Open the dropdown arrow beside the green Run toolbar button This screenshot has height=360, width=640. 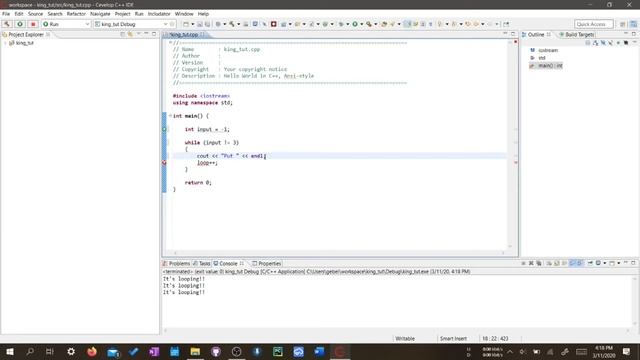point(361,24)
